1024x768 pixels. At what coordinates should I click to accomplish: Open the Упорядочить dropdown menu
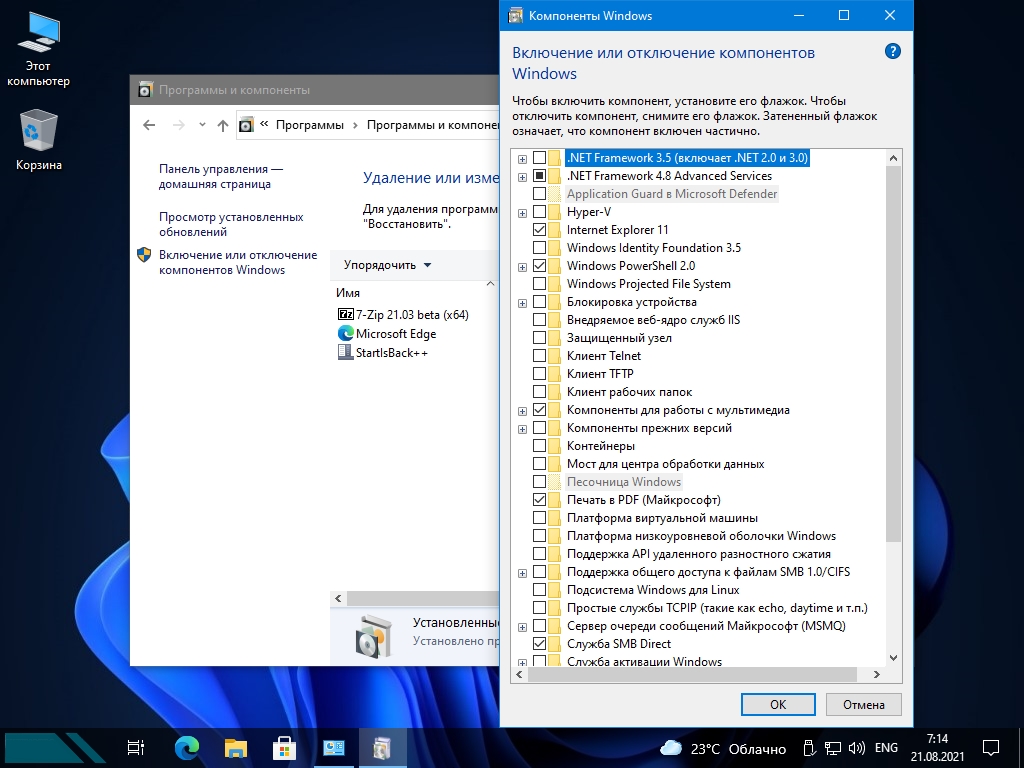coord(387,265)
